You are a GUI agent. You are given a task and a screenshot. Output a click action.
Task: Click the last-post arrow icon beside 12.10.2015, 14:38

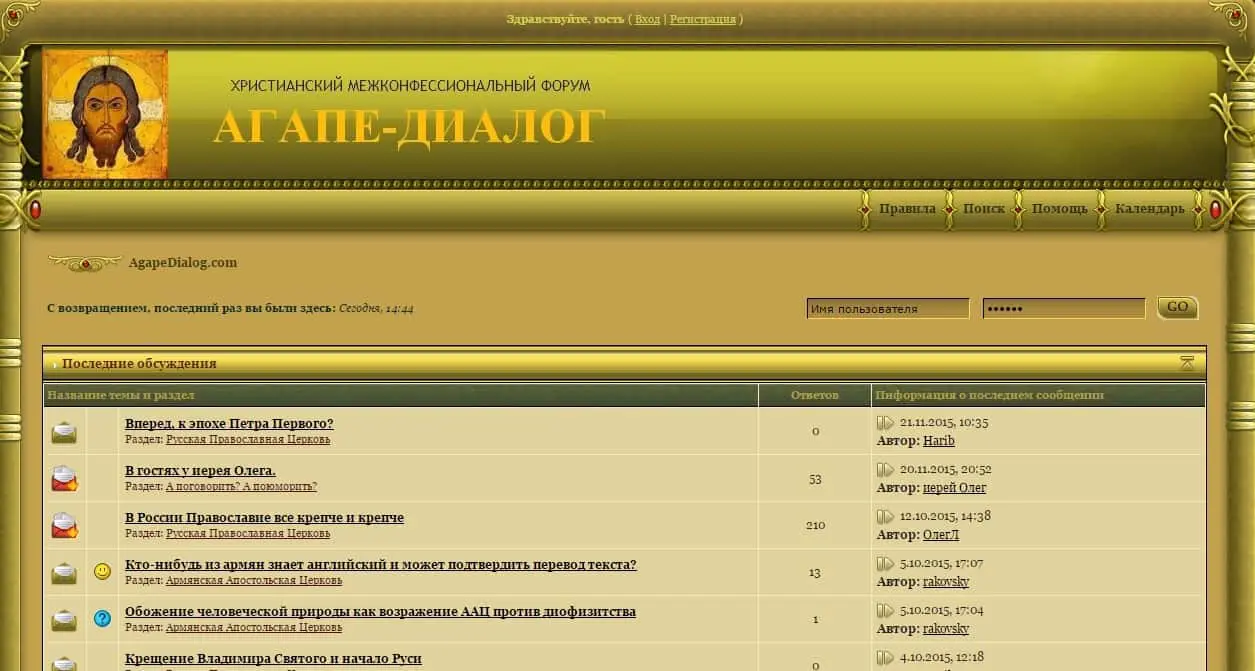click(885, 517)
